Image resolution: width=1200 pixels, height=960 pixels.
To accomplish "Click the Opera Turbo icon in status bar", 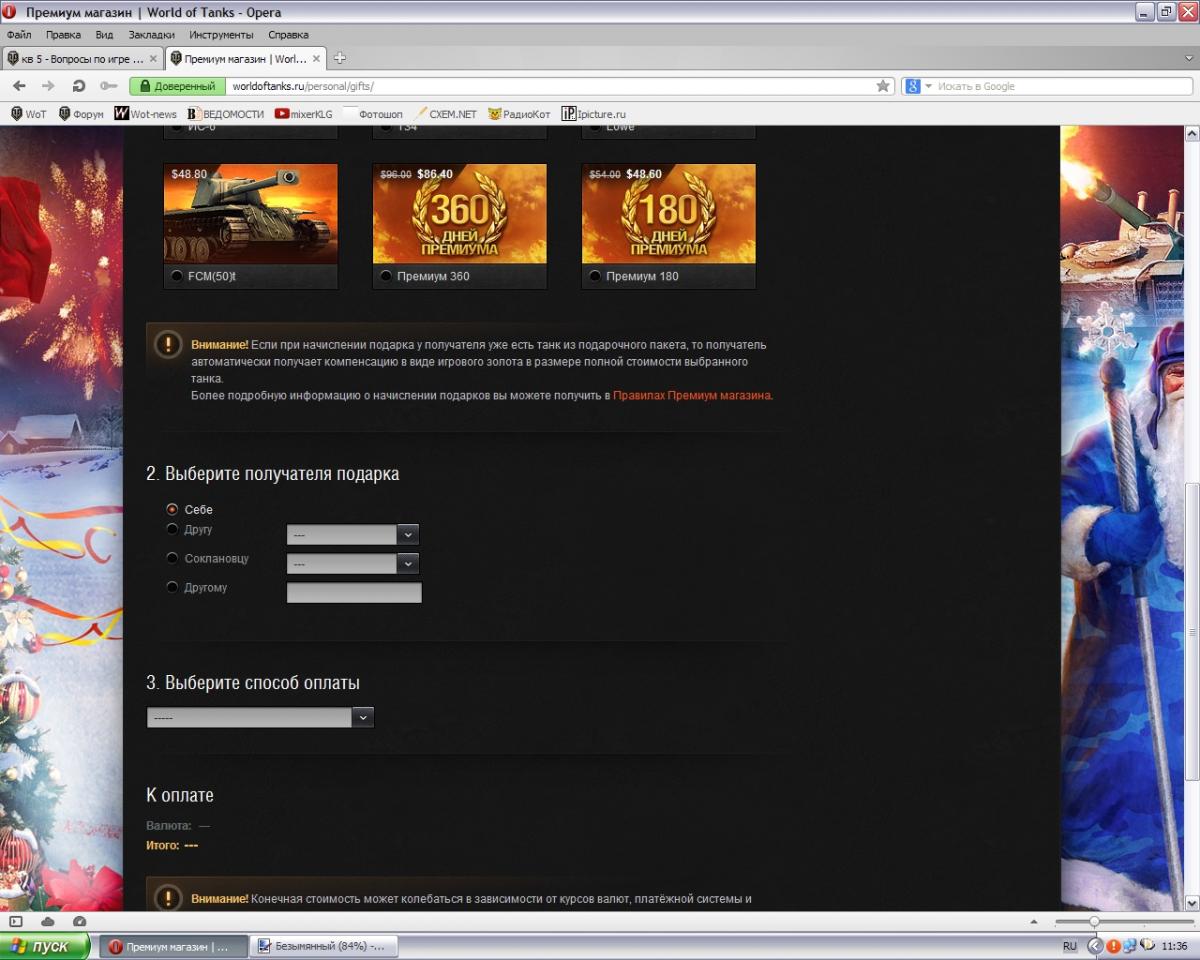I will tap(80, 921).
